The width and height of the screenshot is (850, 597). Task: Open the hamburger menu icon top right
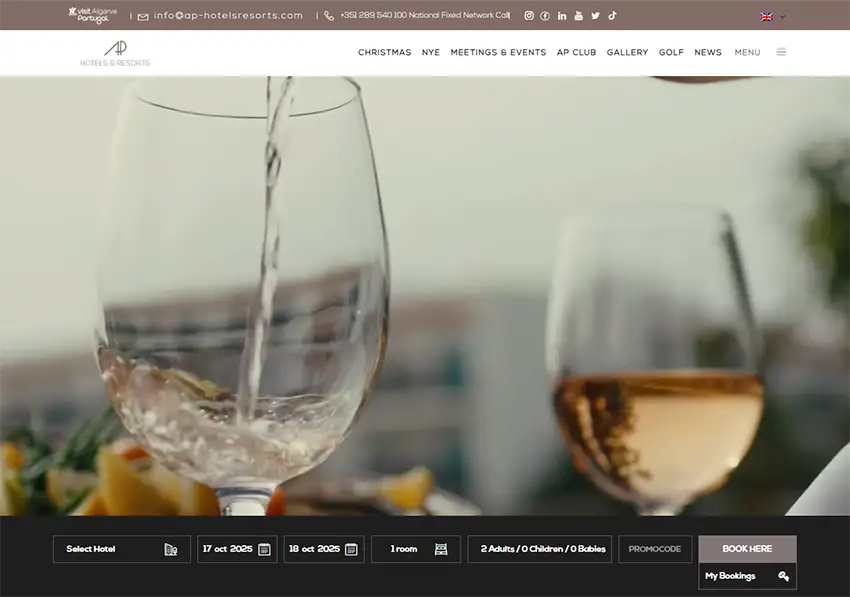click(x=781, y=51)
